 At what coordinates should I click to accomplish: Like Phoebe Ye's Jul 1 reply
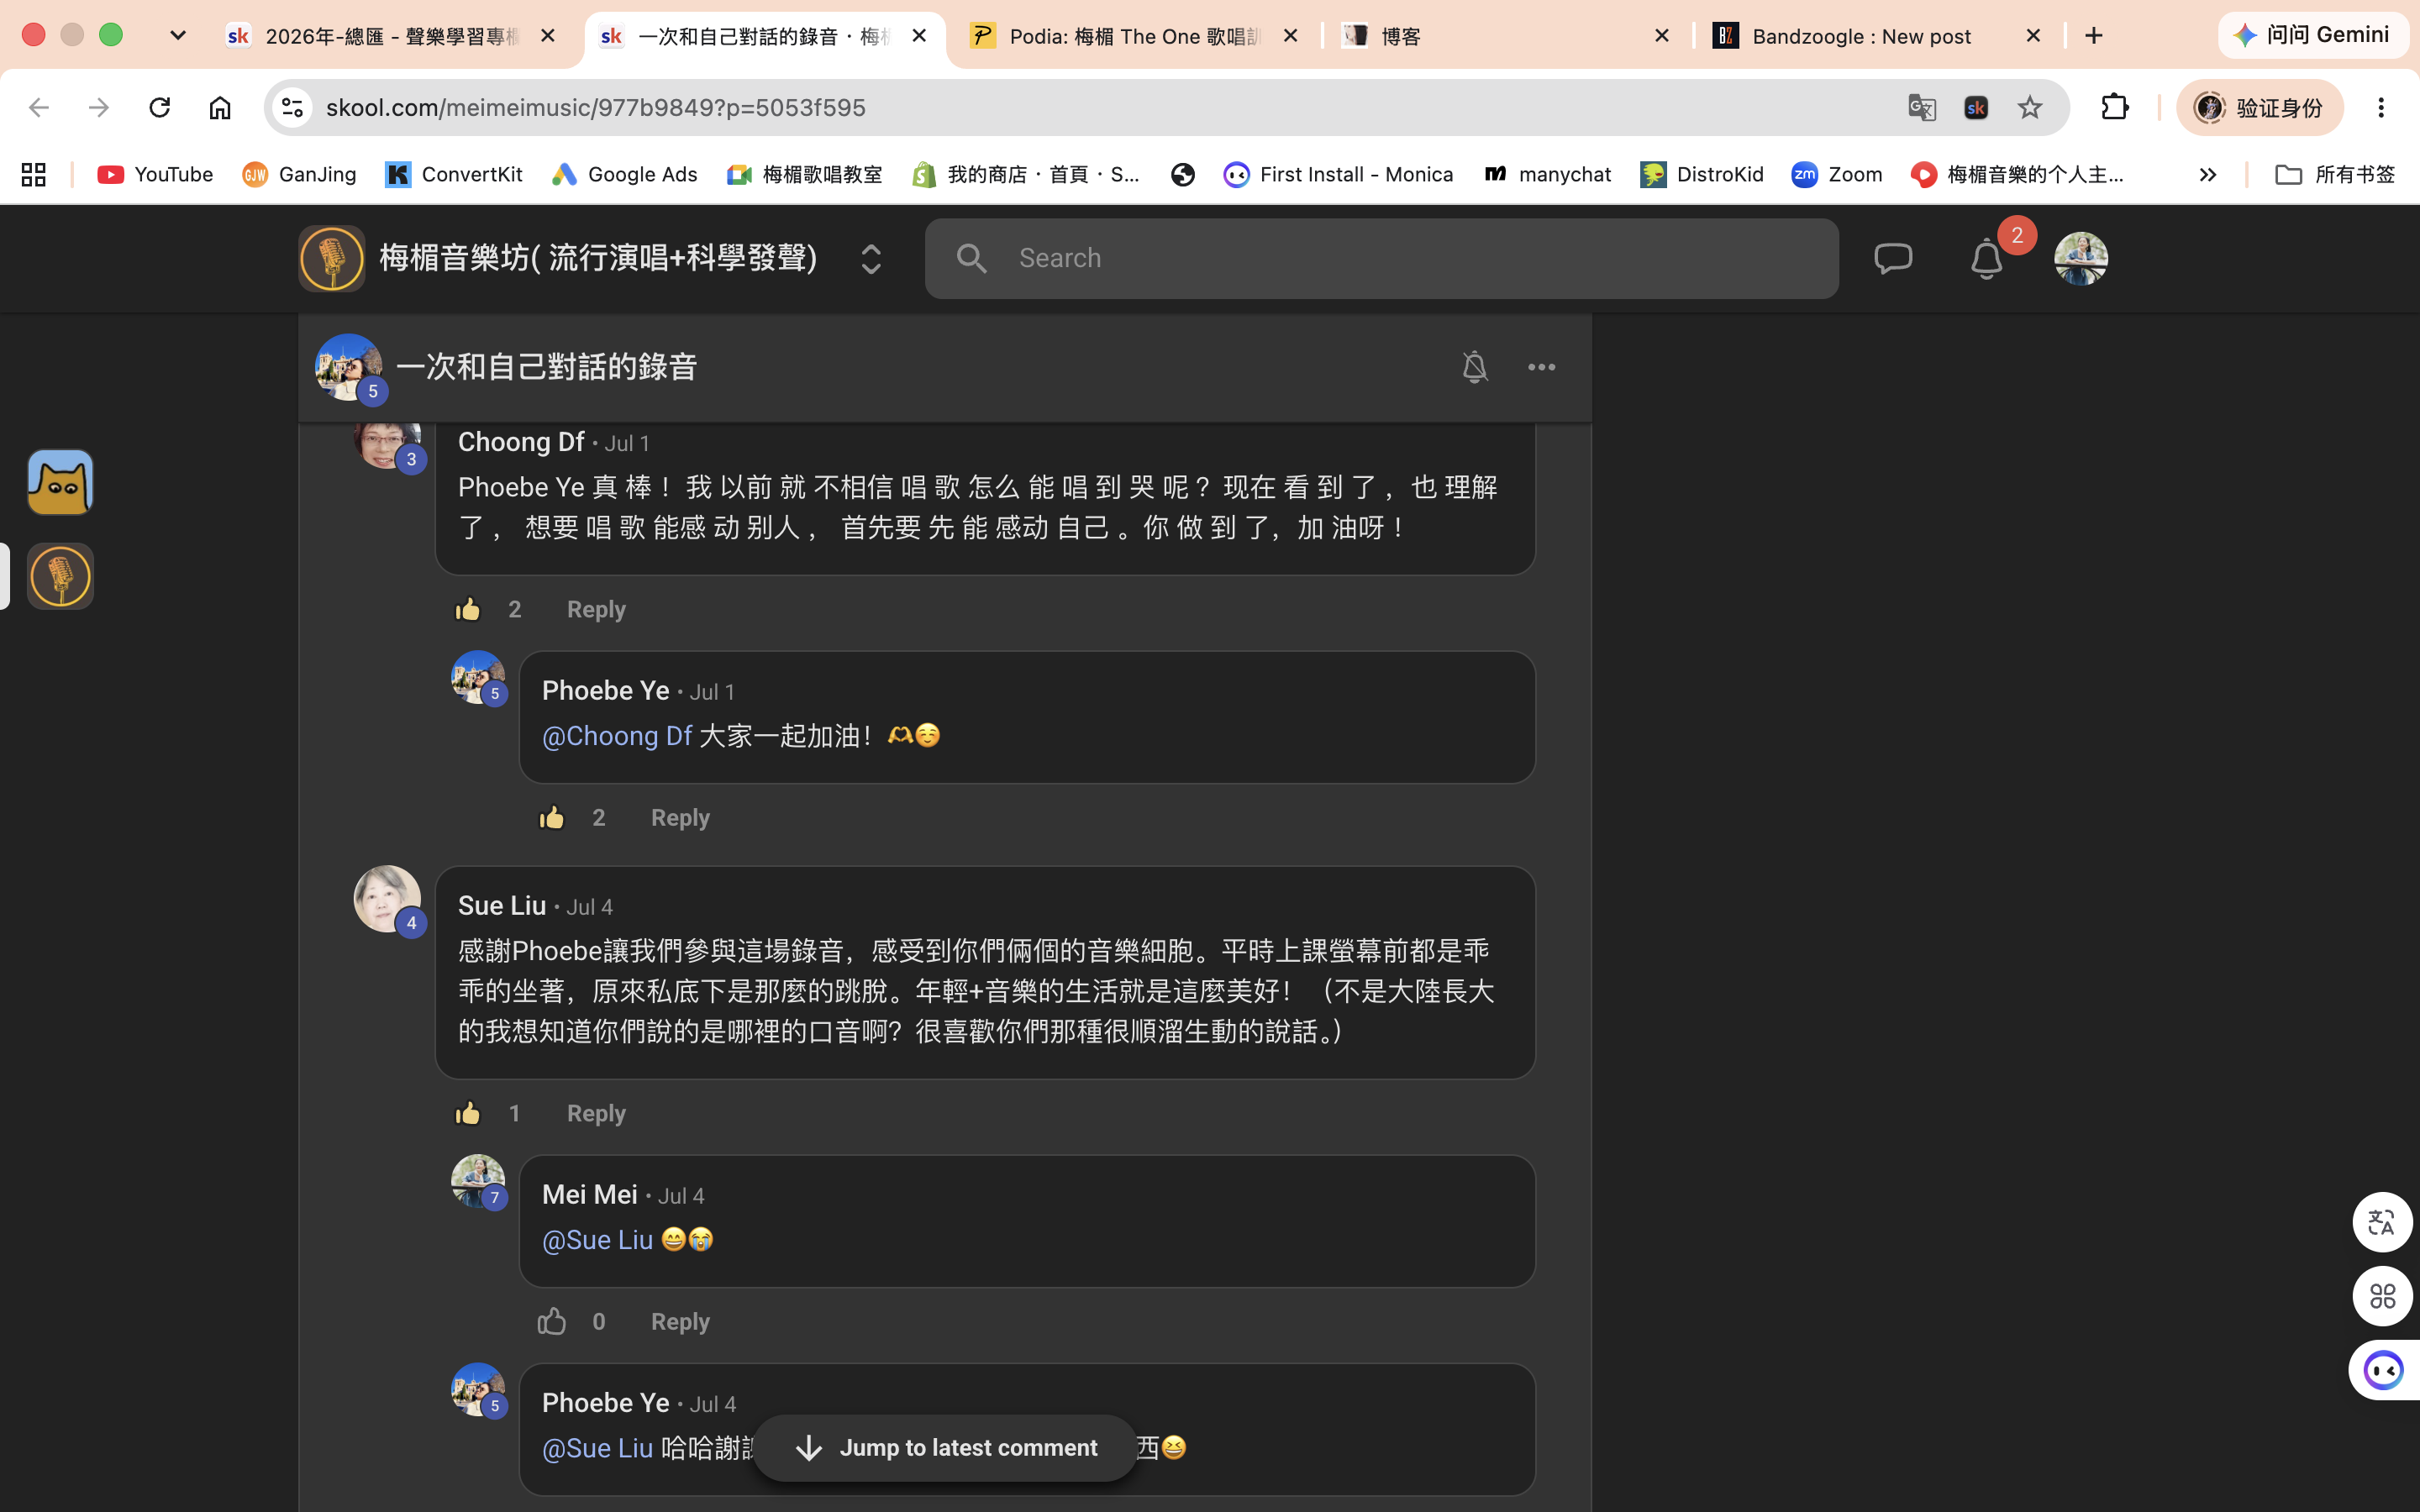point(552,817)
